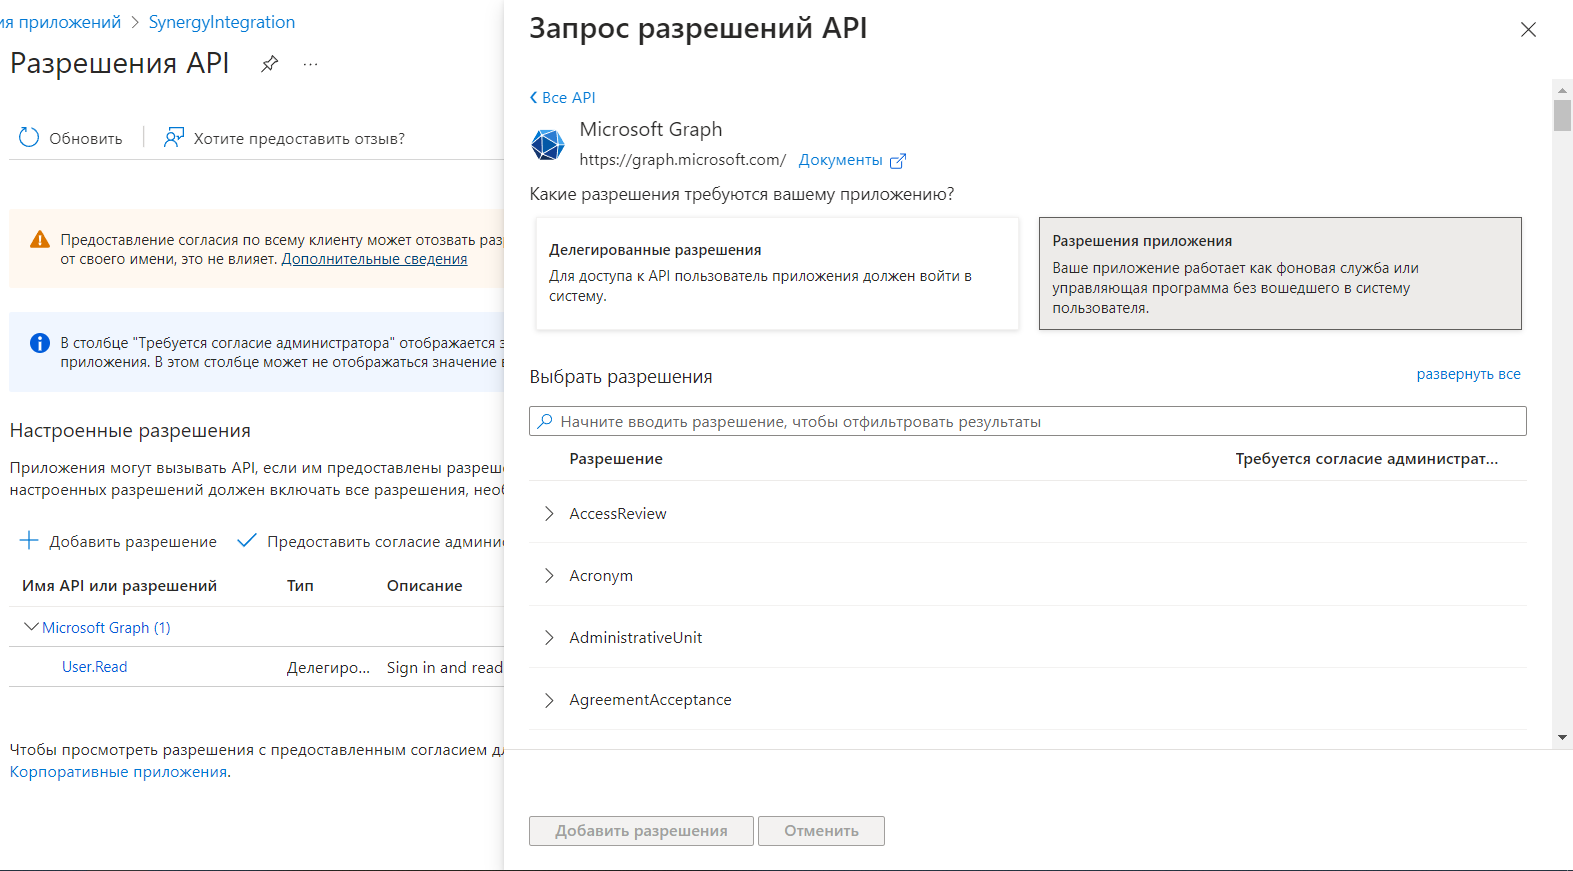The width and height of the screenshot is (1573, 871).
Task: Click the blue info circle icon
Action: [x=40, y=343]
